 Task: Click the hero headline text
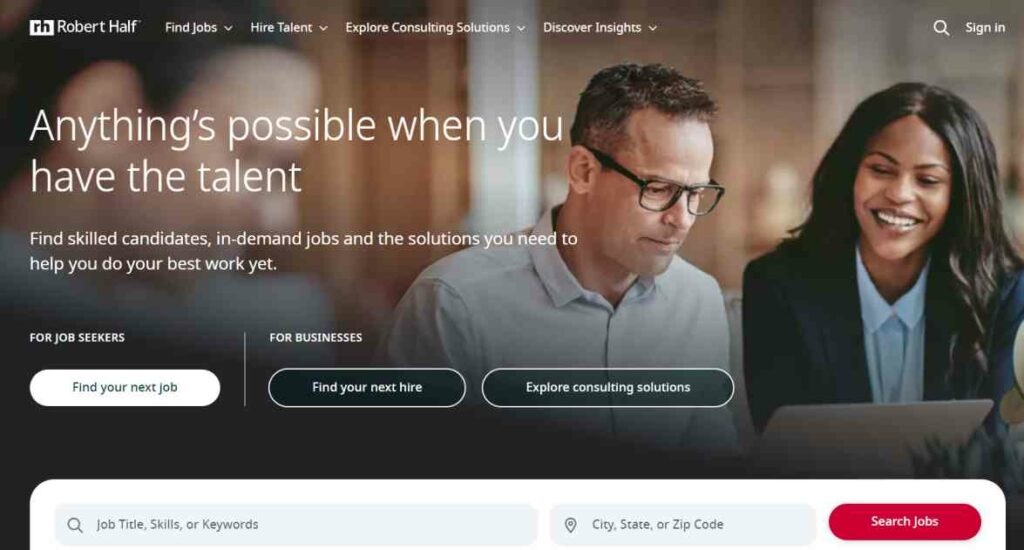tap(296, 151)
